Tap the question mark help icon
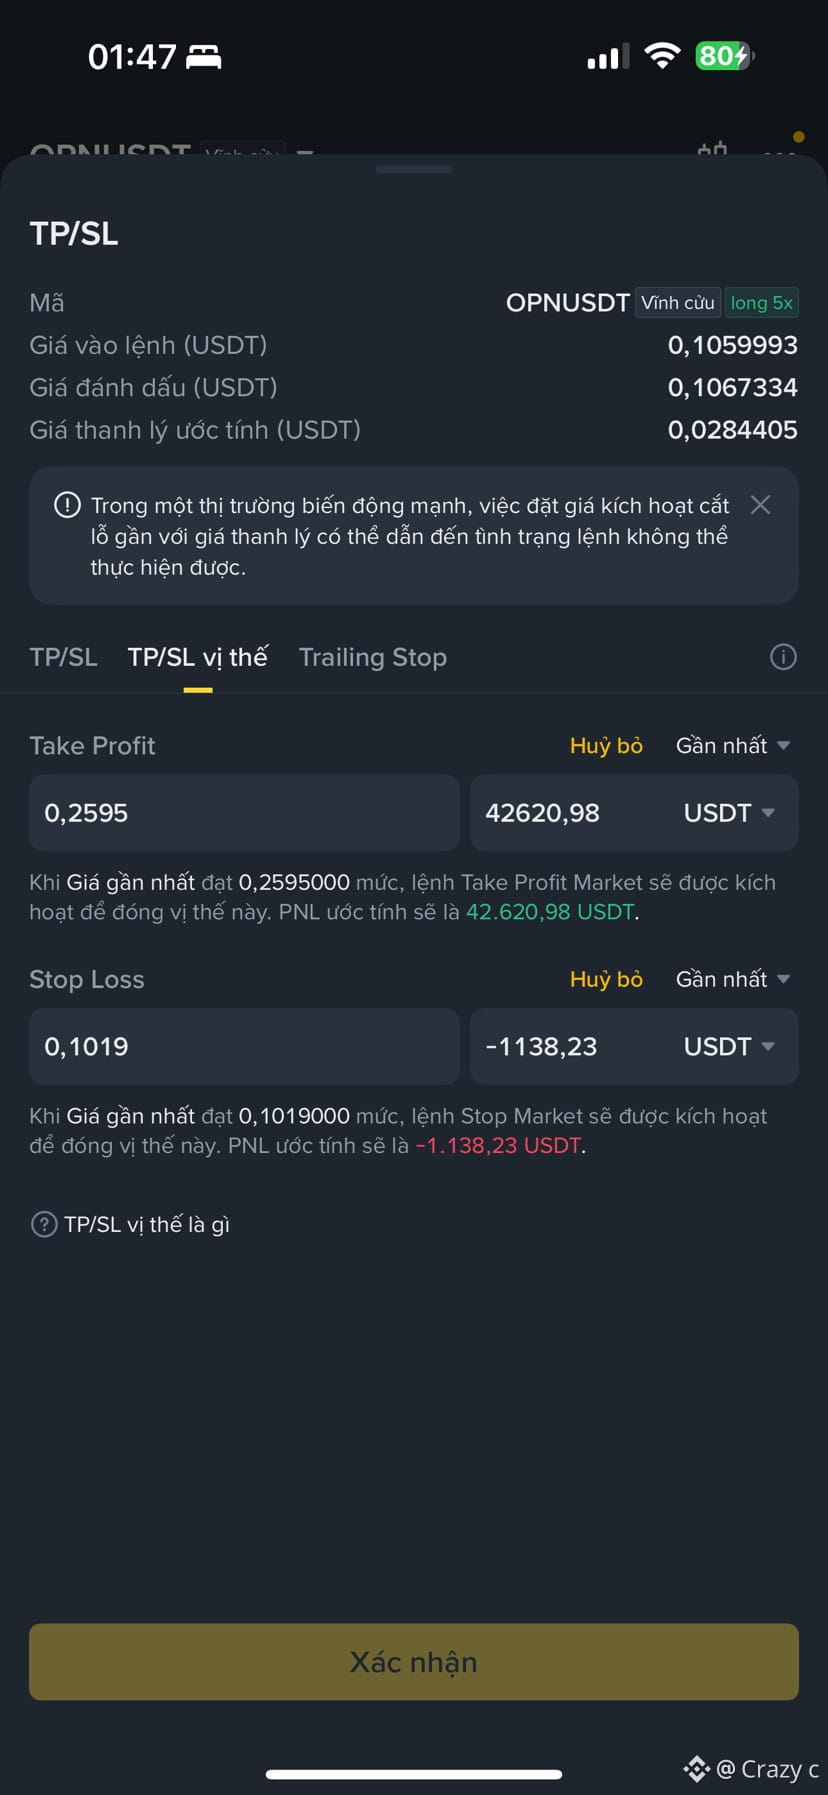Screen dimensions: 828x1795 pos(44,1224)
